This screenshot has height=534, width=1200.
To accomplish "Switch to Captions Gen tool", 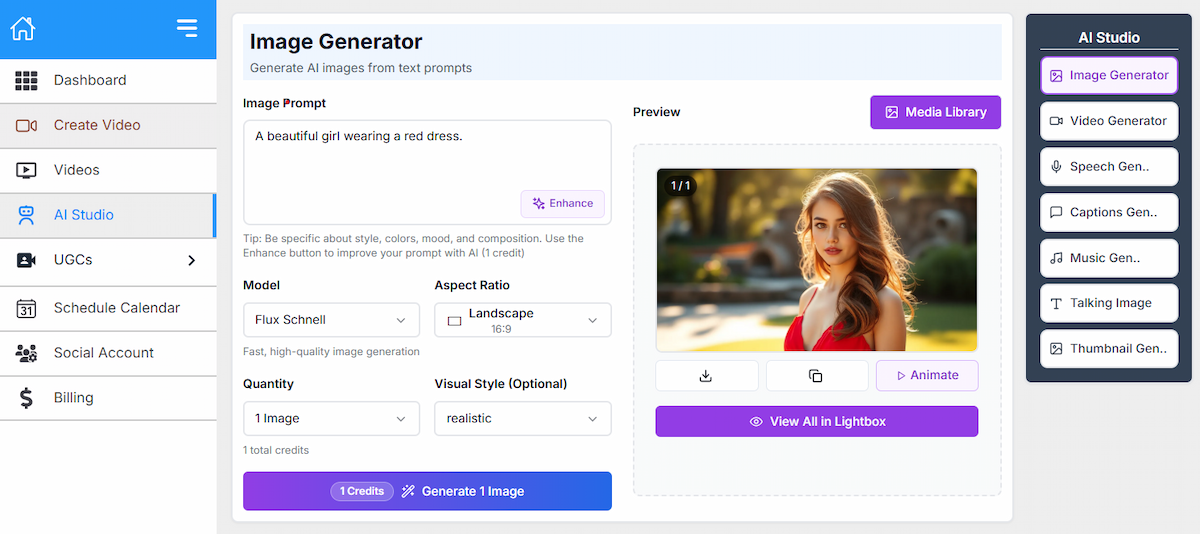I will pos(1109,212).
